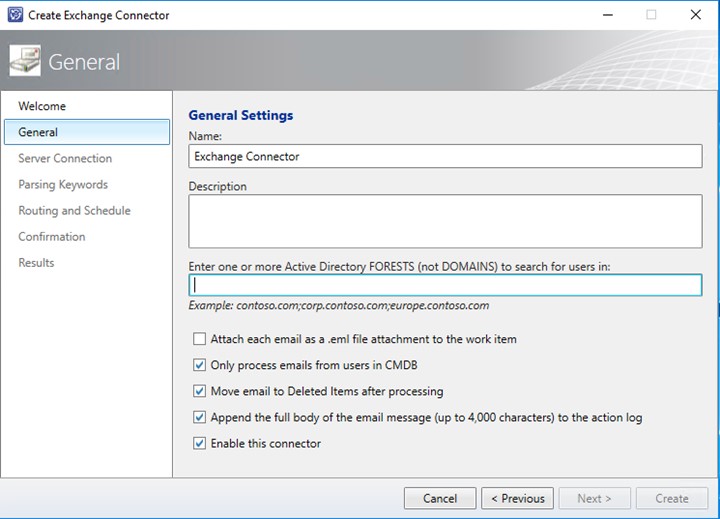Open Routing and Schedule step
This screenshot has height=519, width=720.
point(74,211)
